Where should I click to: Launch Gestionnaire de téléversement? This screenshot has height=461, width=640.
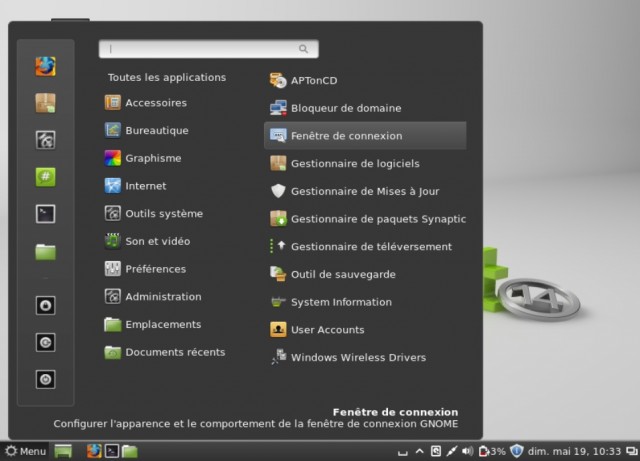click(x=365, y=247)
